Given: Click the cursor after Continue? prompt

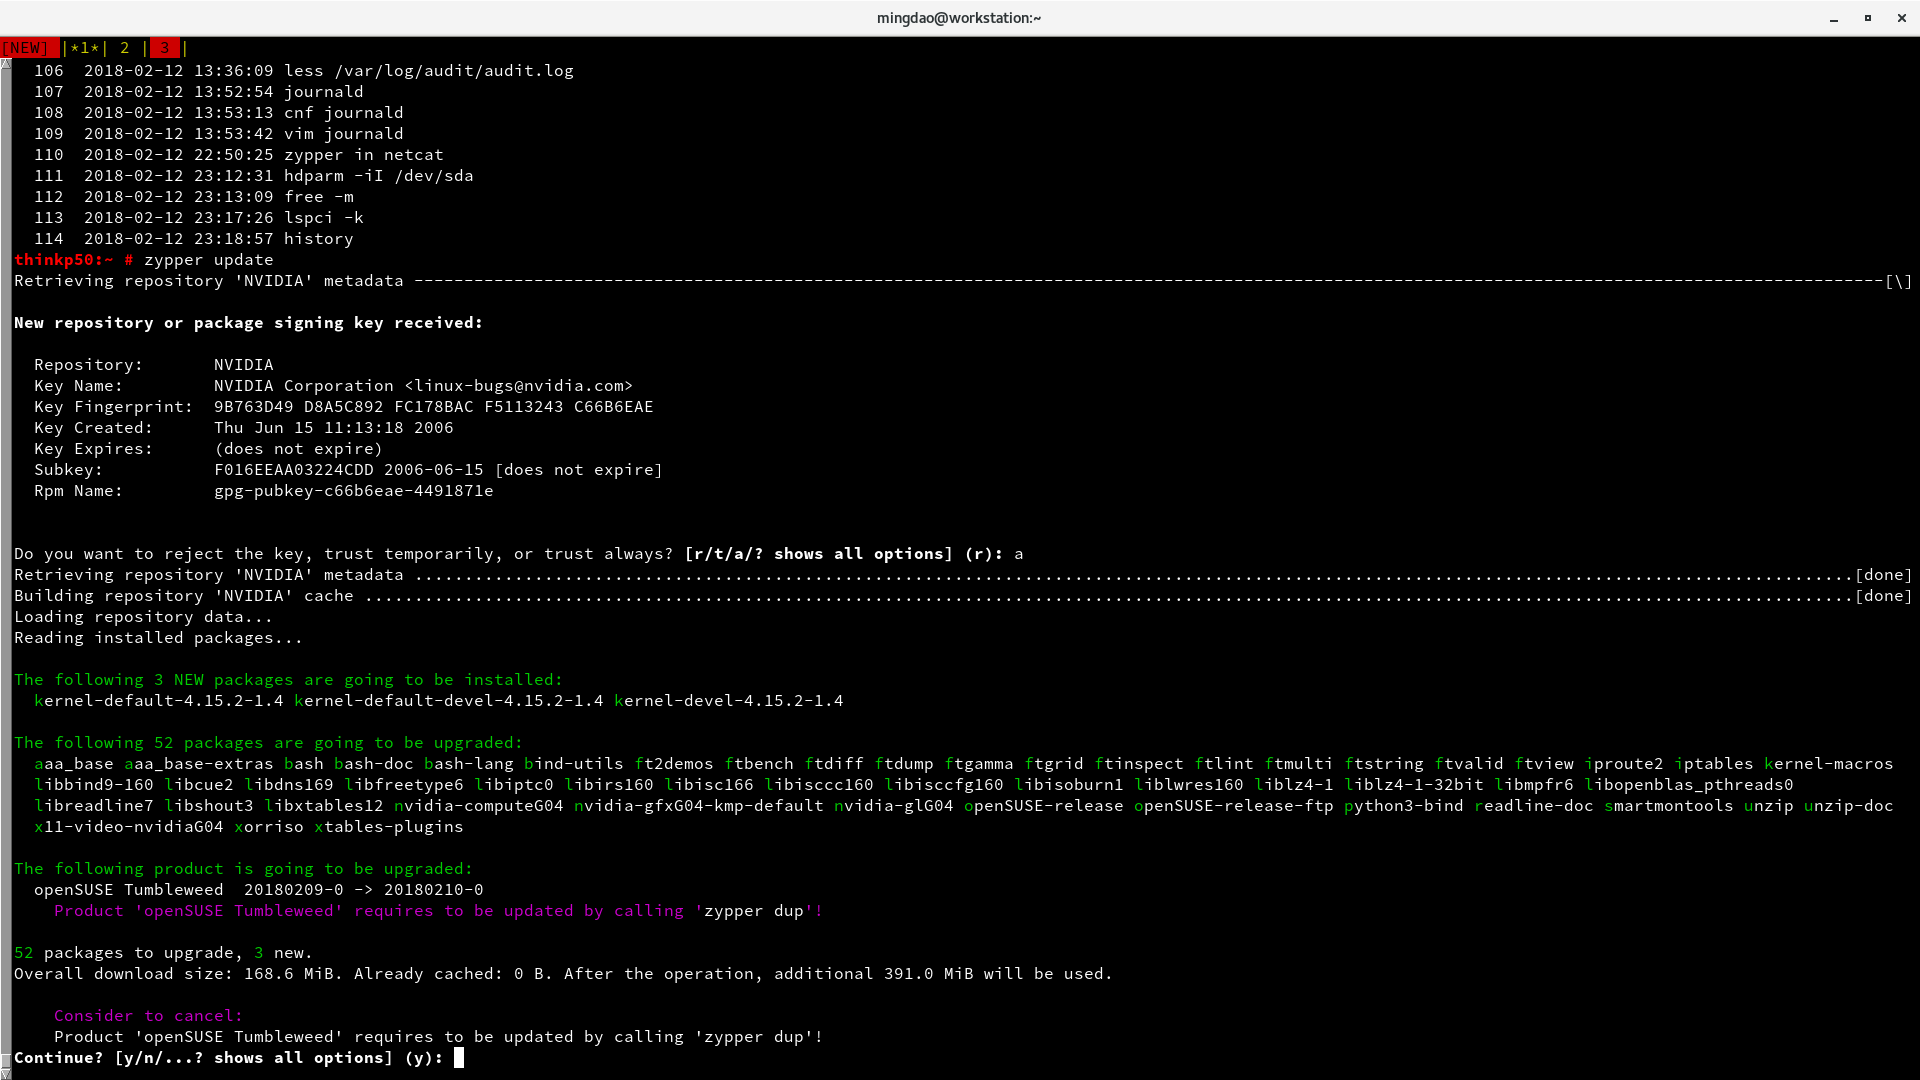Looking at the screenshot, I should tap(459, 1058).
